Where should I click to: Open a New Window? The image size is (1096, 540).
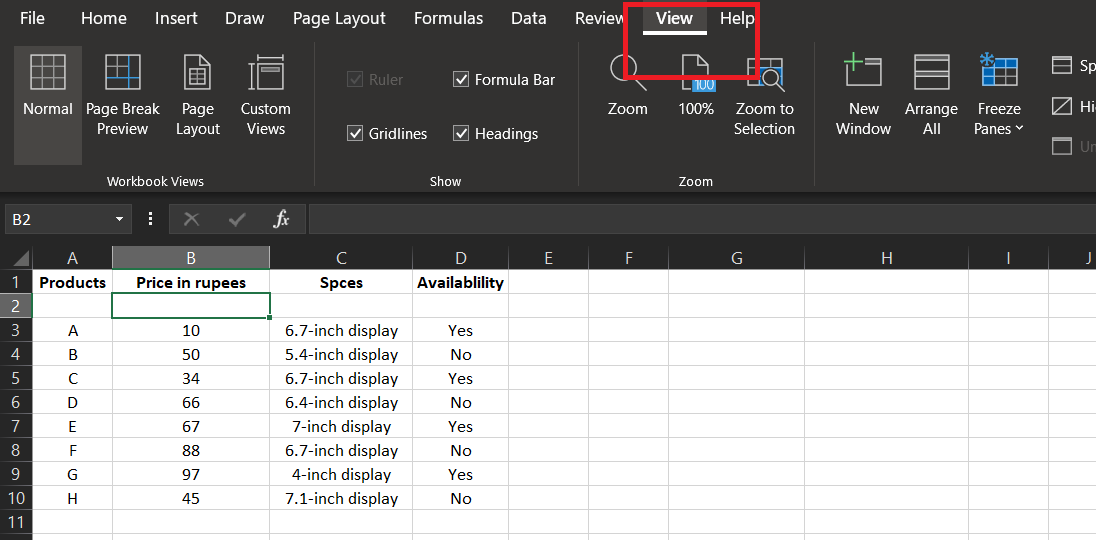coord(863,96)
